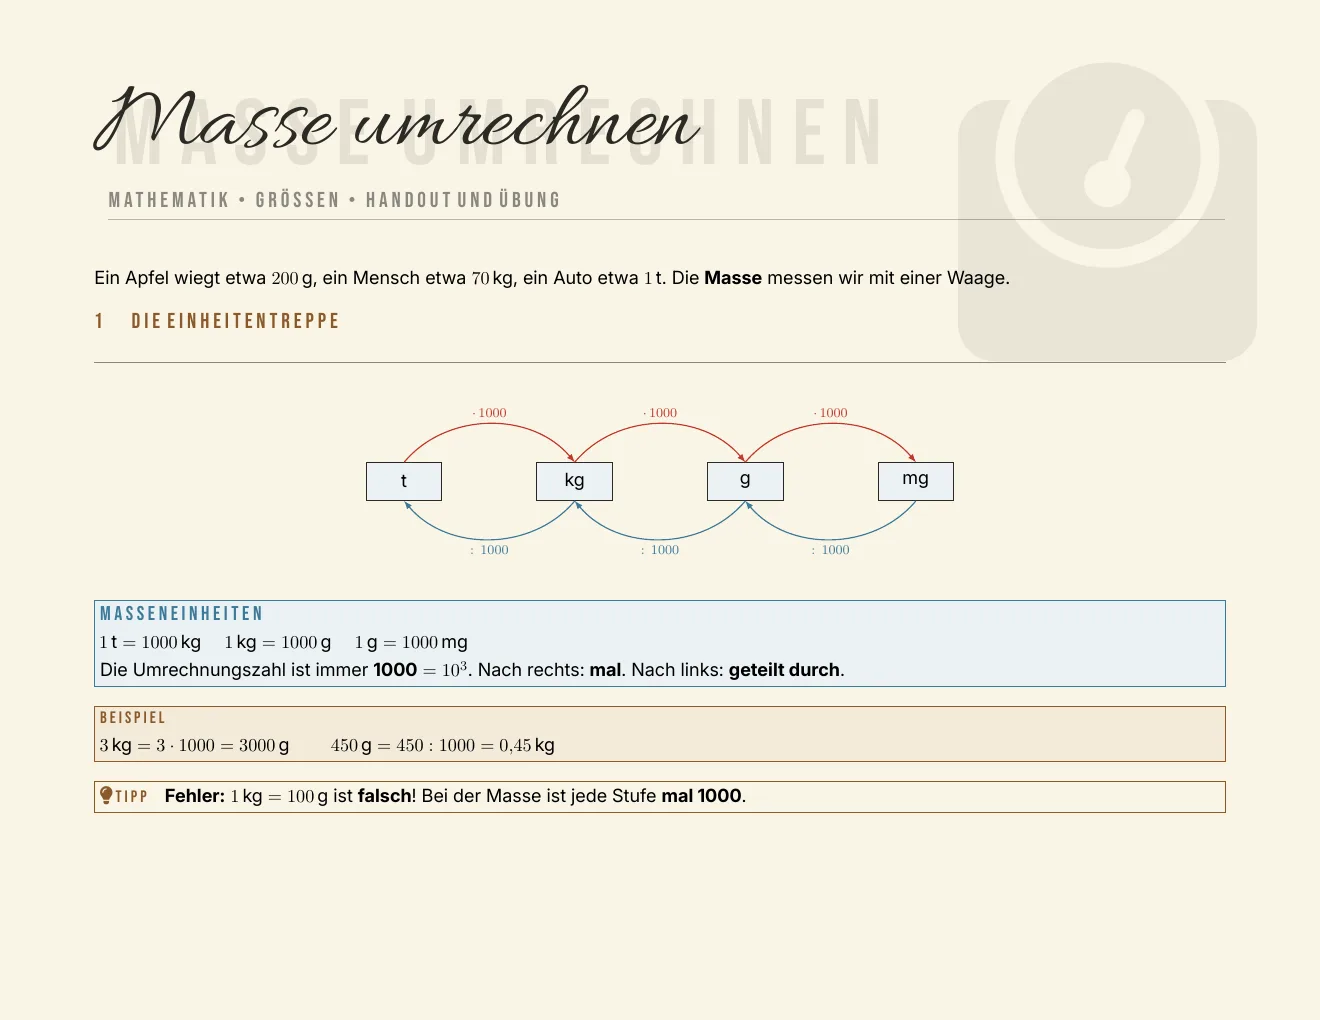Click the bold phrase 'geteilt durch'
The height and width of the screenshot is (1020, 1320).
click(784, 670)
